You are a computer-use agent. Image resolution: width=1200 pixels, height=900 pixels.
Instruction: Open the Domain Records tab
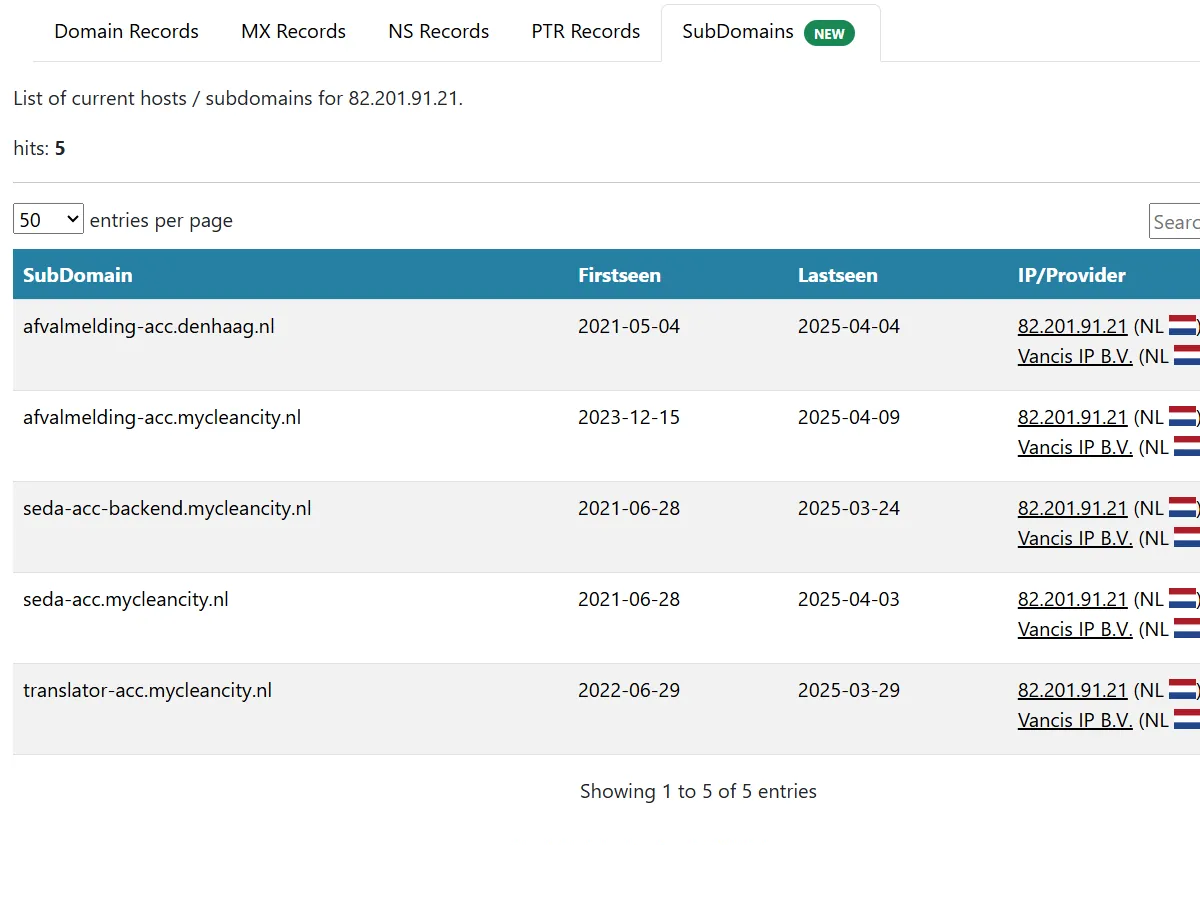[126, 32]
